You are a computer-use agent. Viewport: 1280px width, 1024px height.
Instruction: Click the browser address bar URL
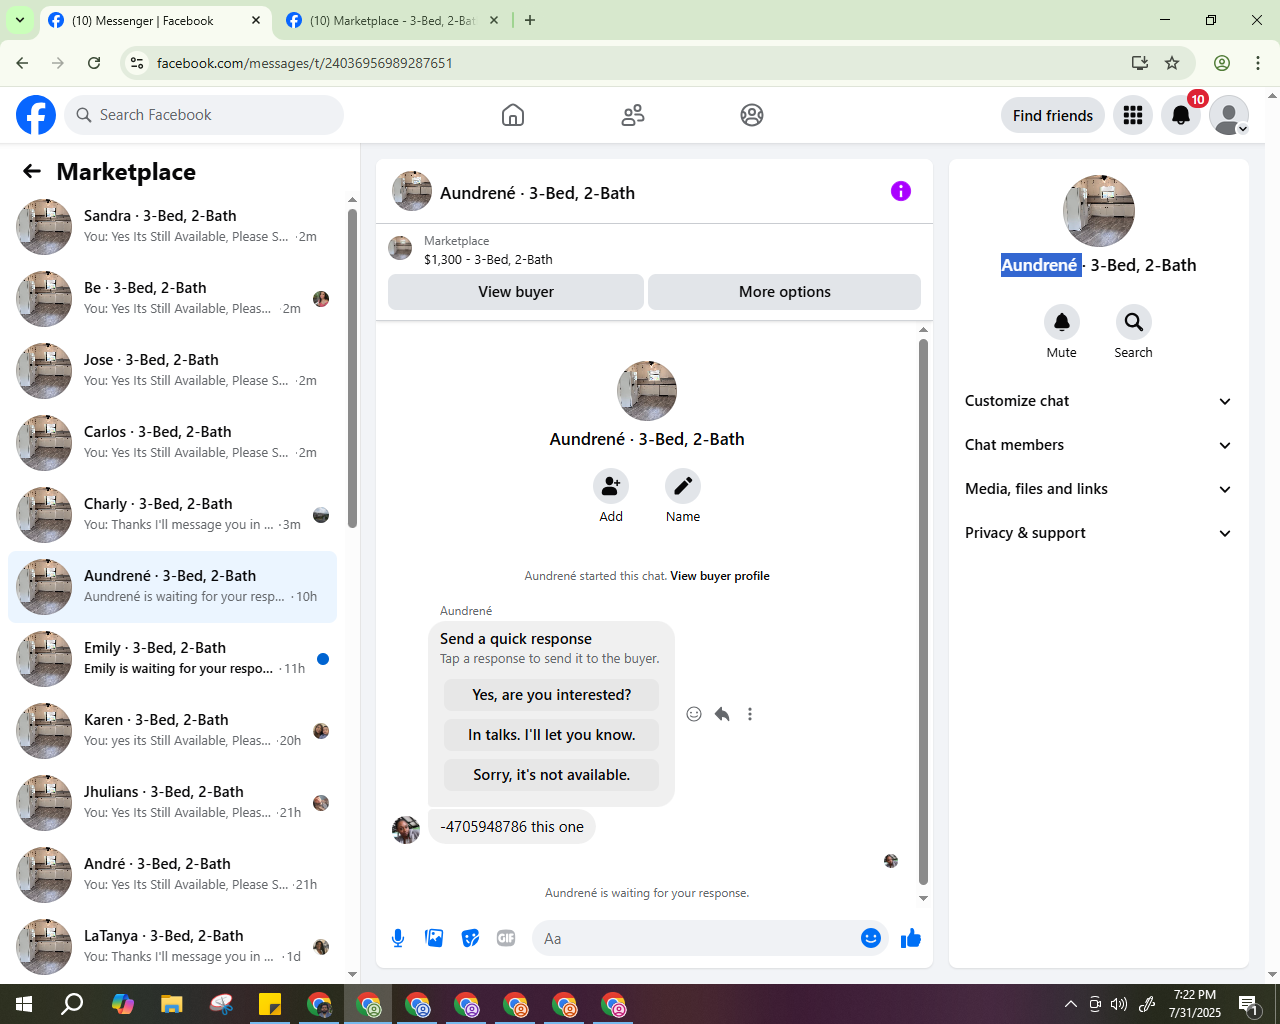click(305, 63)
